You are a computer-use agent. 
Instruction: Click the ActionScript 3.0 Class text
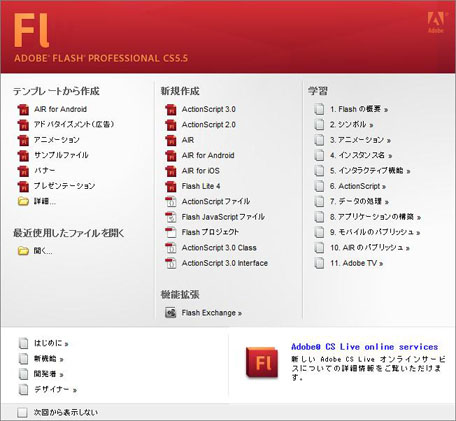coord(219,248)
